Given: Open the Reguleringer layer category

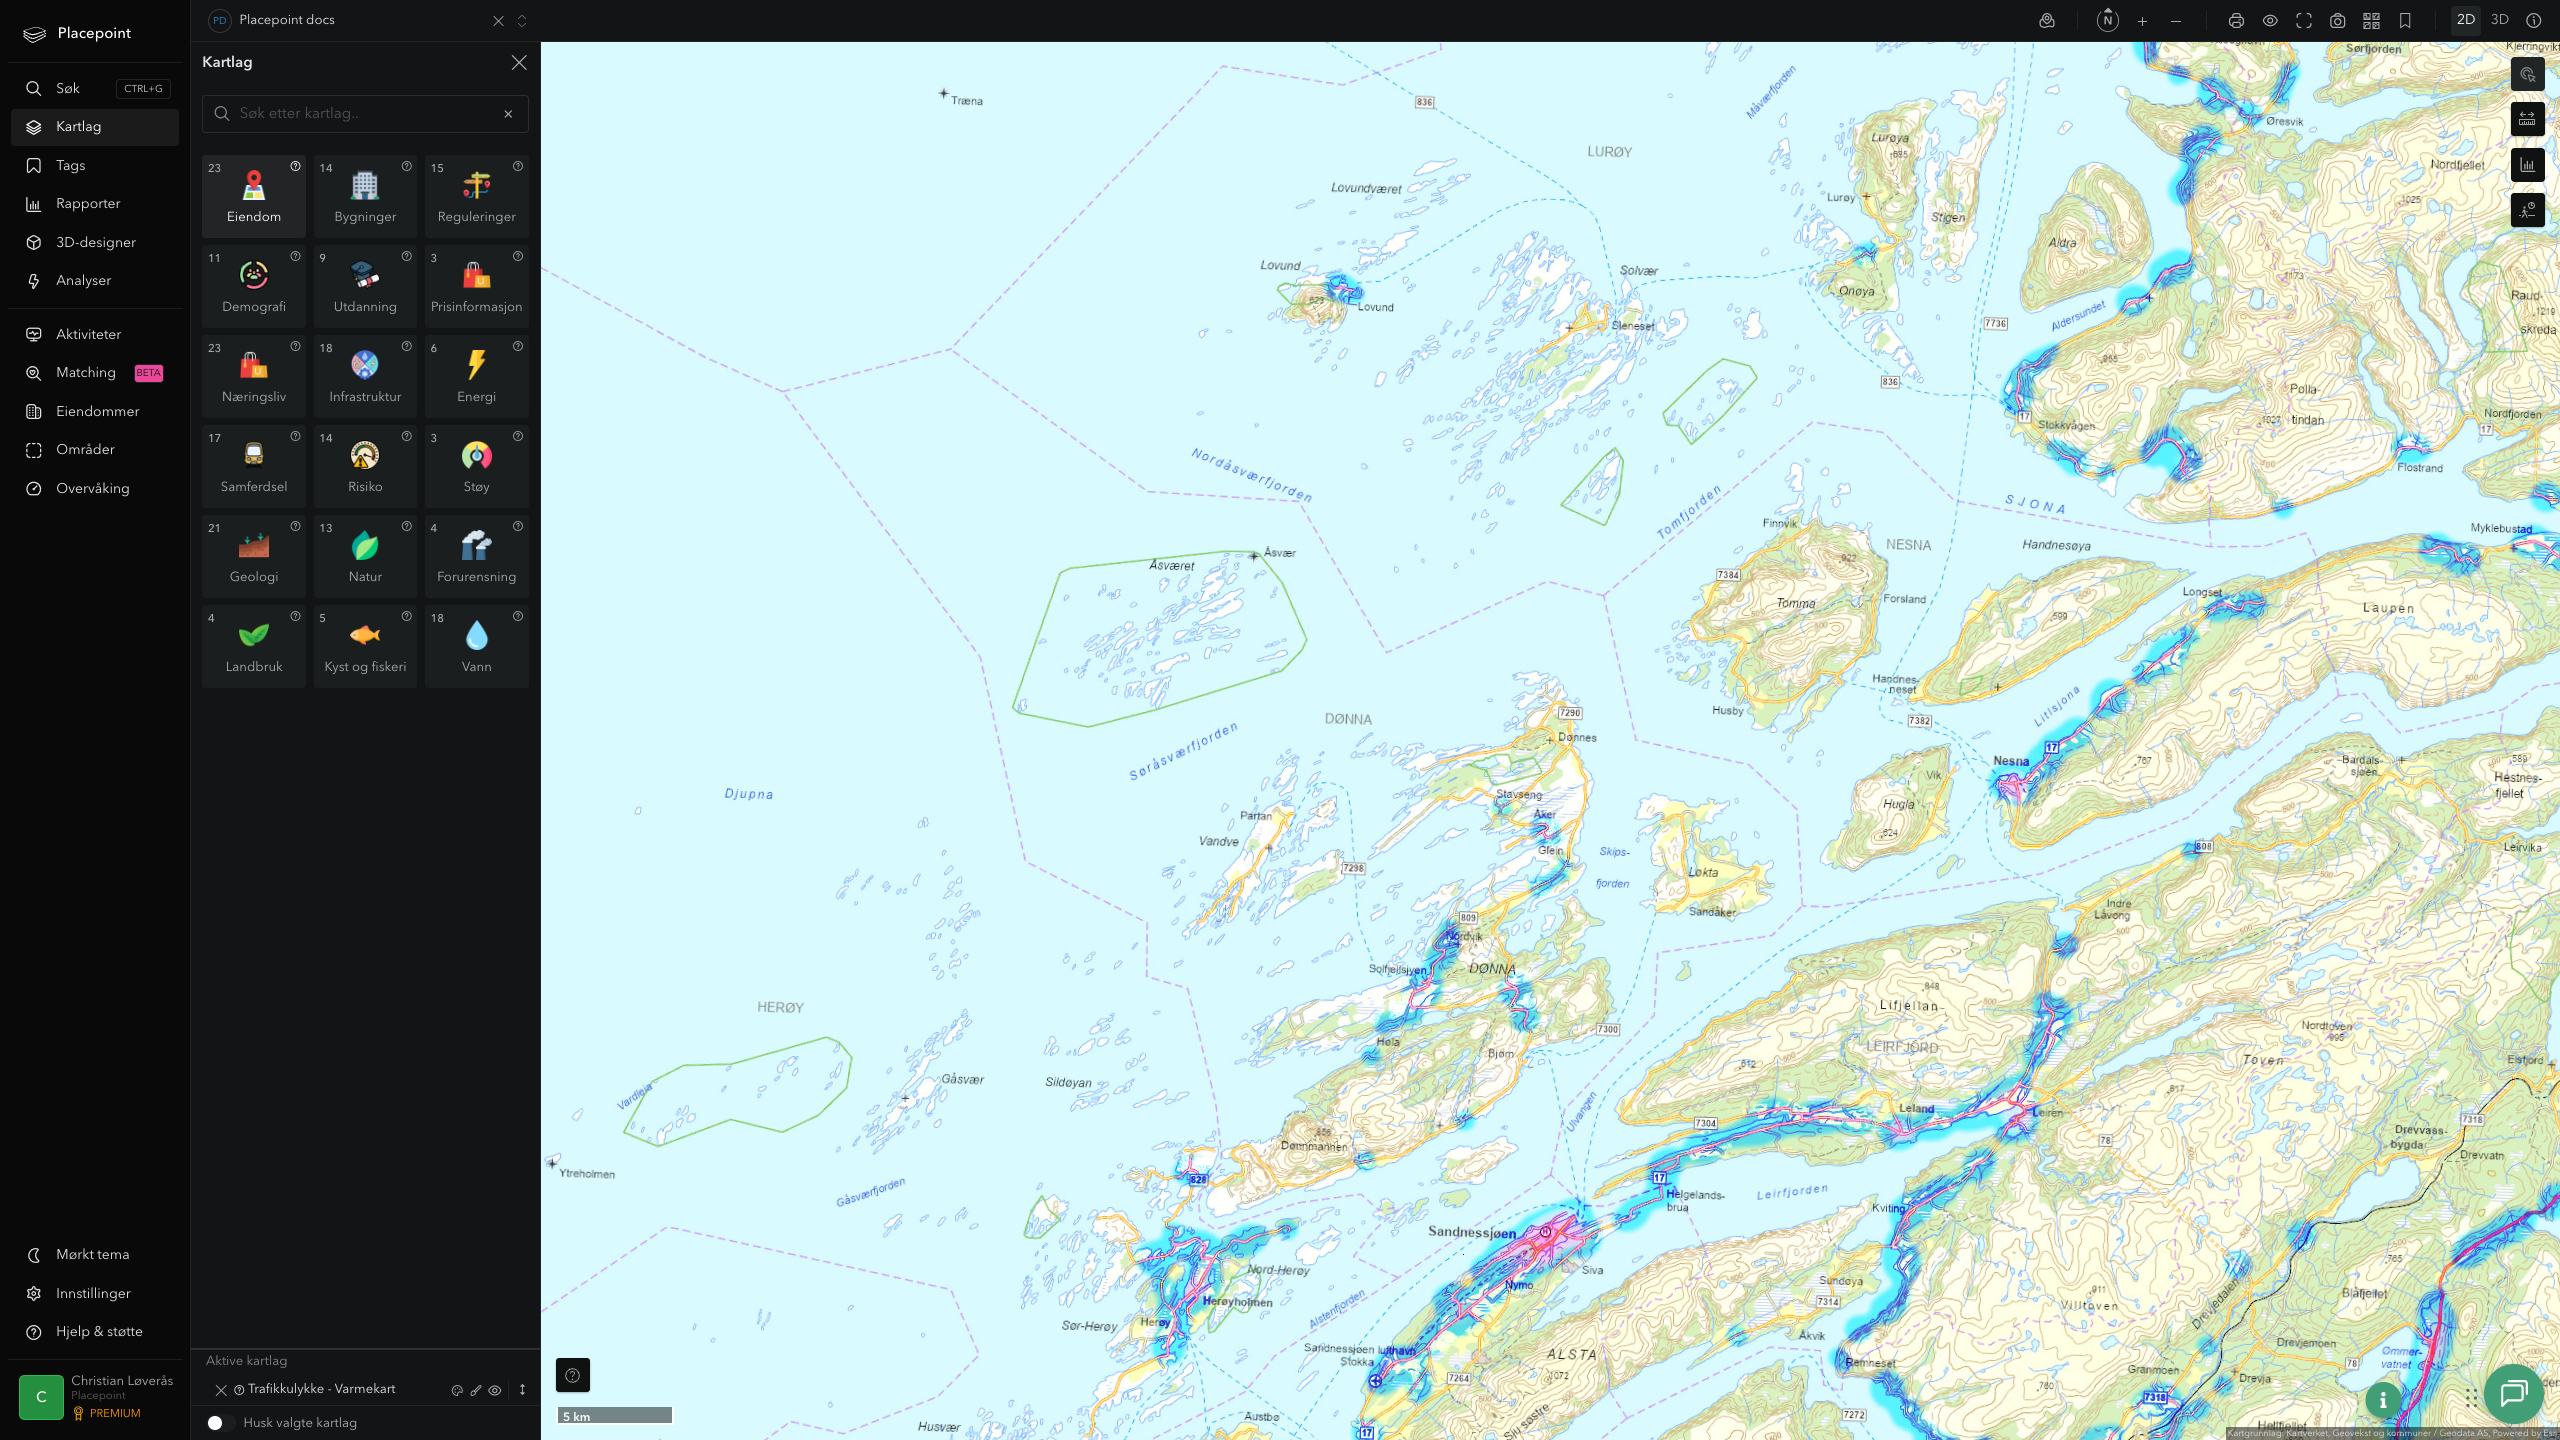Looking at the screenshot, I should pos(476,196).
